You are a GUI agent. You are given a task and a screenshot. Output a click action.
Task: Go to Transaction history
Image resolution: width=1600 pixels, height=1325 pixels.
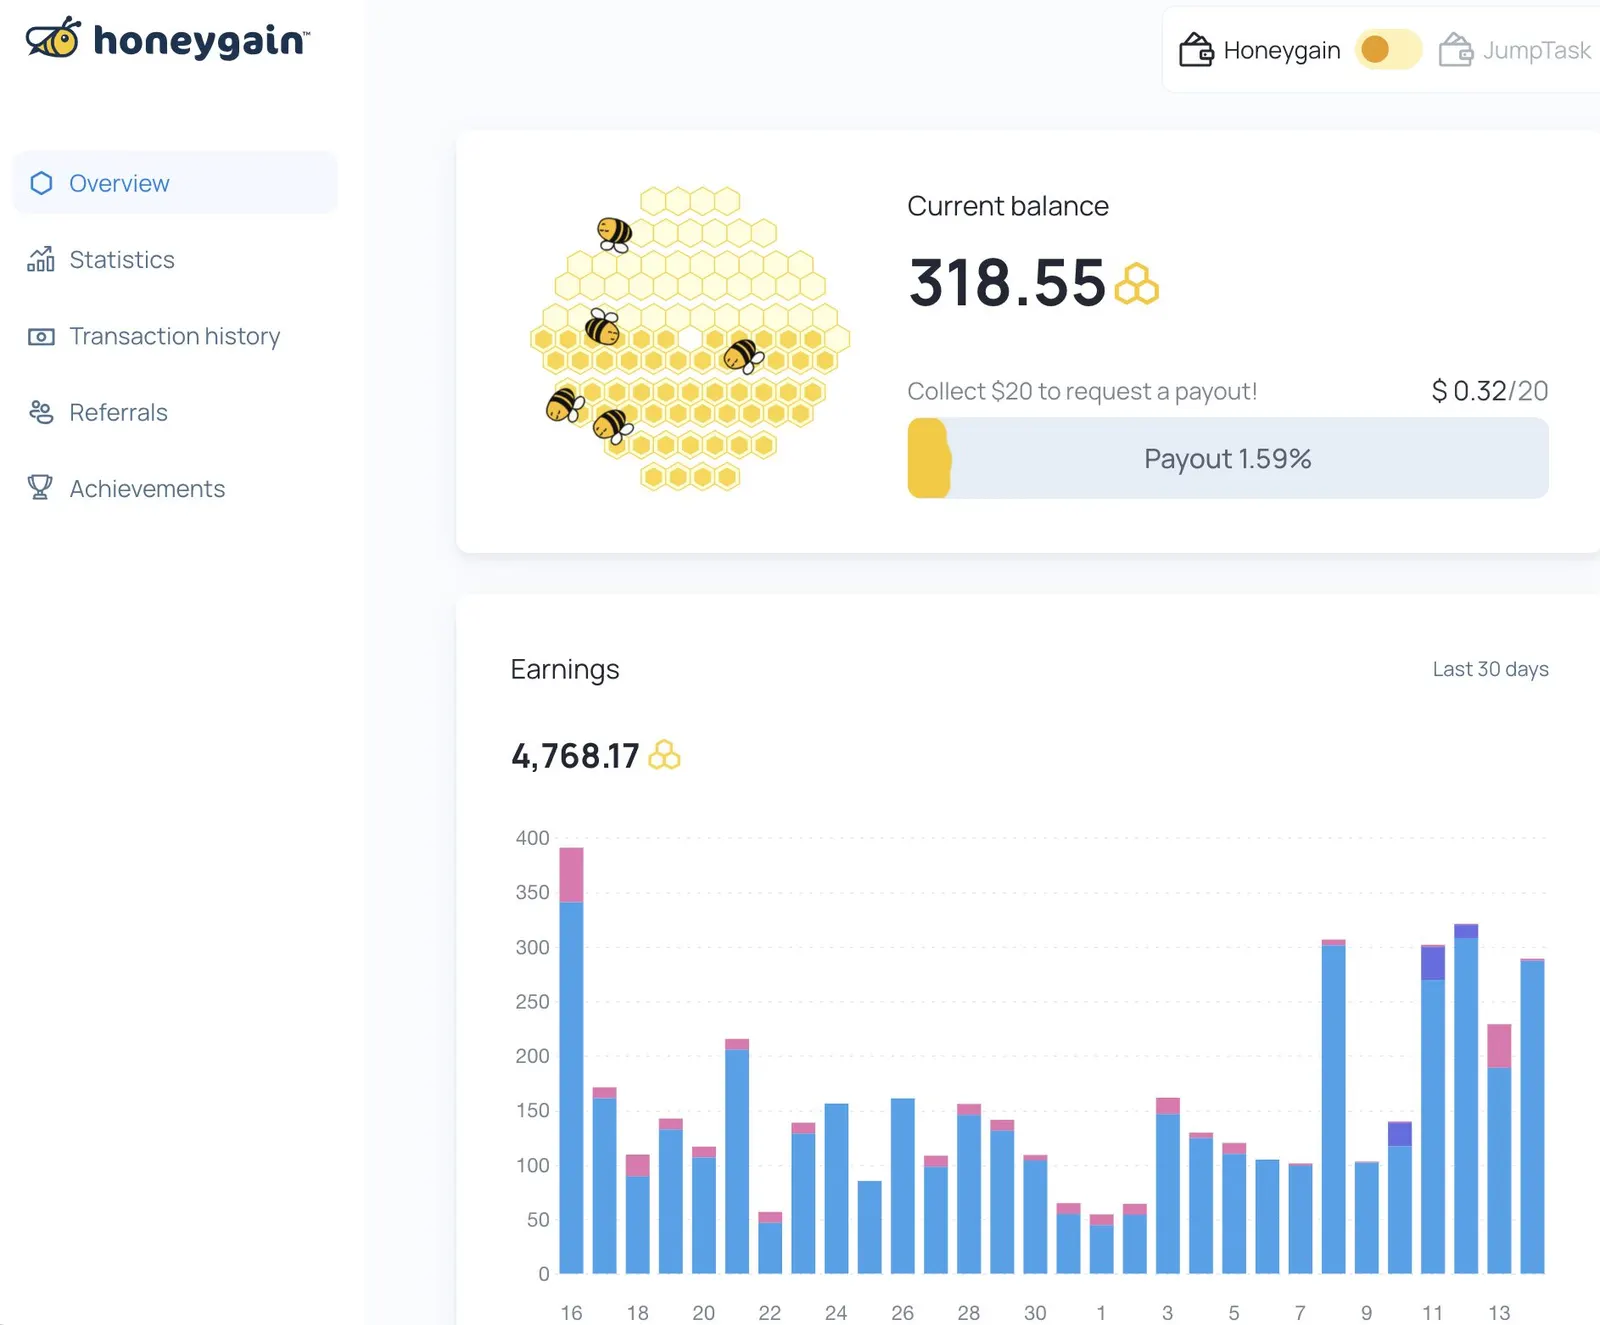point(174,336)
